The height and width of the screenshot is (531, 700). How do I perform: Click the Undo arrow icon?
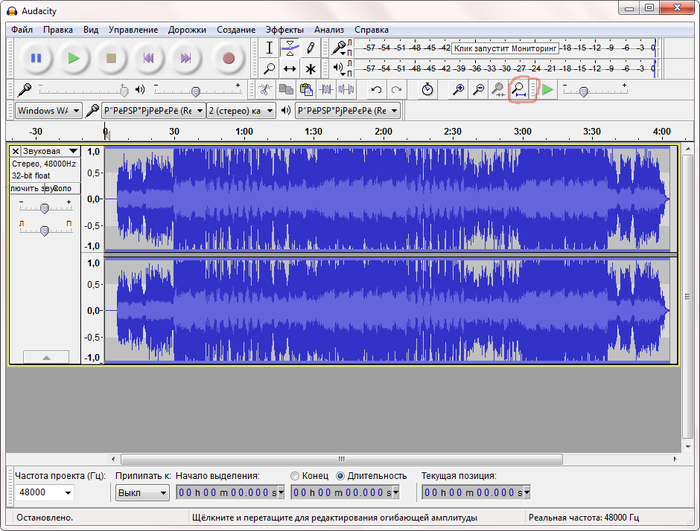[x=376, y=90]
